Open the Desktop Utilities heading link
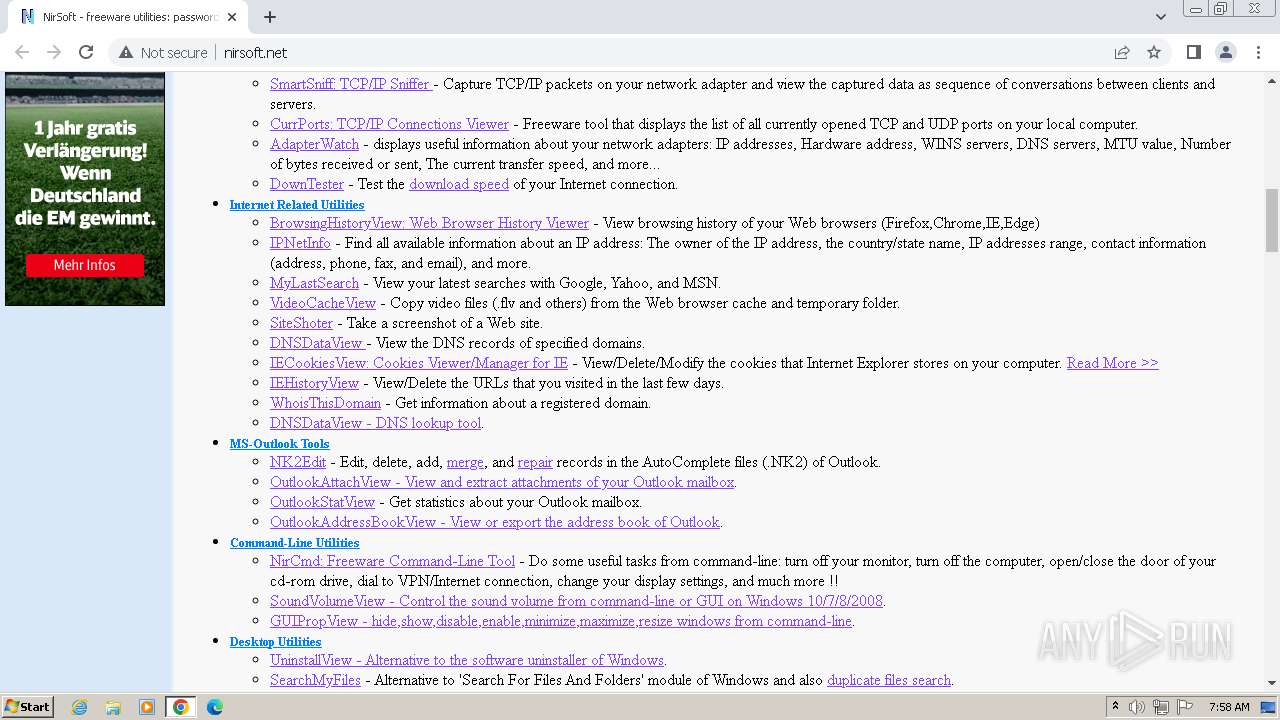 pyautogui.click(x=275, y=641)
